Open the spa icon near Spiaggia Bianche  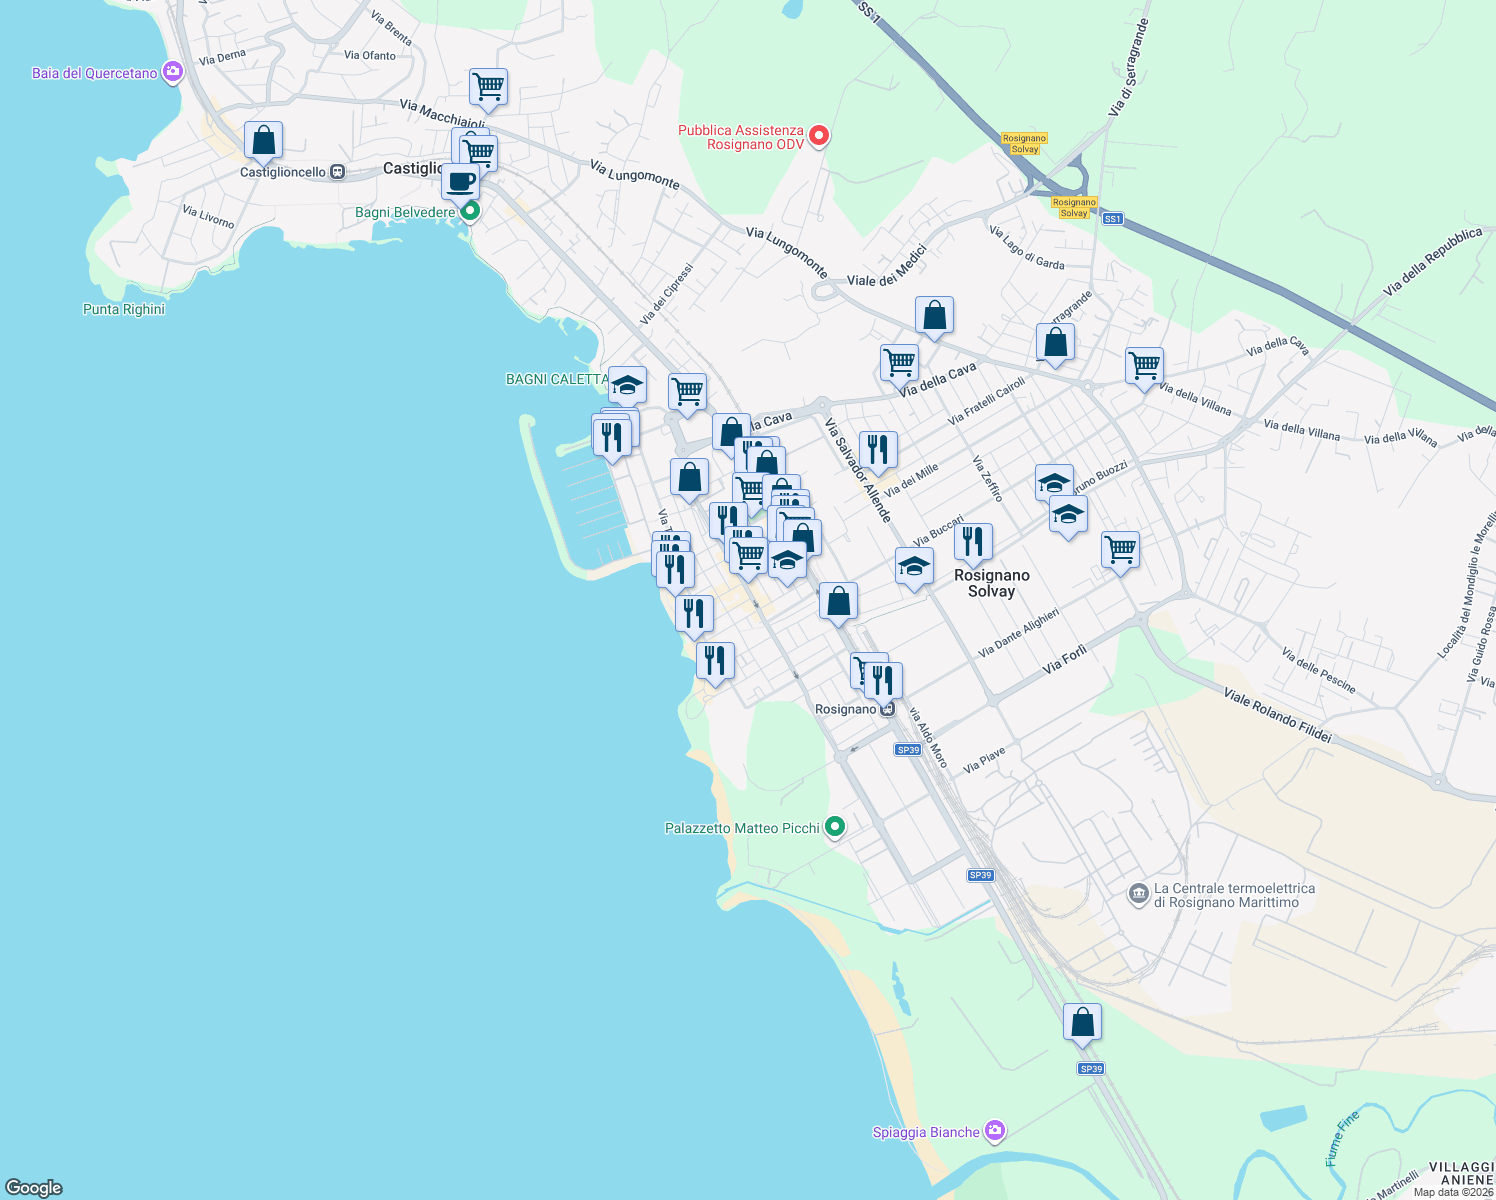[x=994, y=1130]
